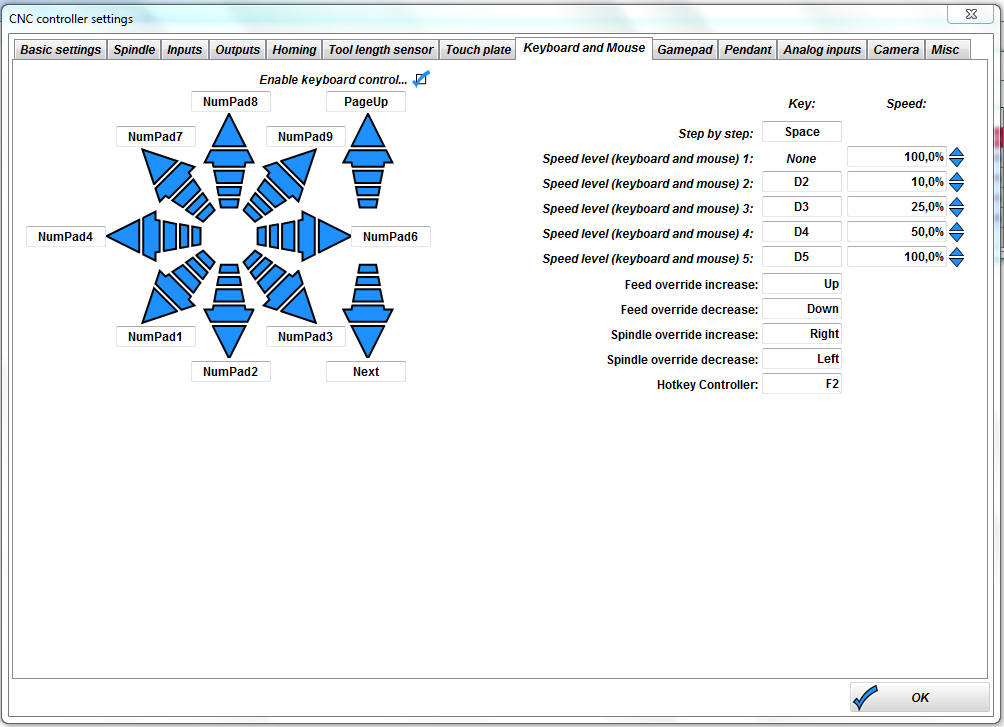Viewport: 1004px width, 727px height.
Task: Click the Feed override increase key field
Action: (x=802, y=284)
